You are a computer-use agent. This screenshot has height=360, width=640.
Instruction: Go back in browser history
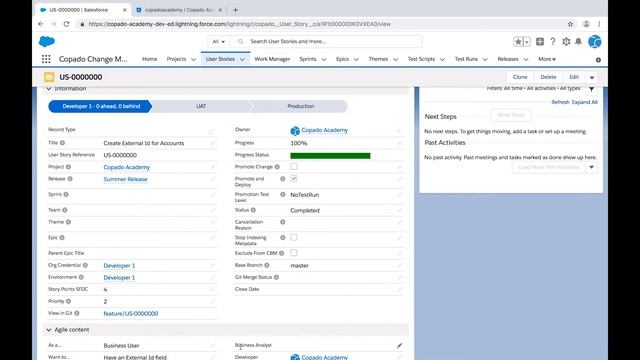pyautogui.click(x=41, y=24)
